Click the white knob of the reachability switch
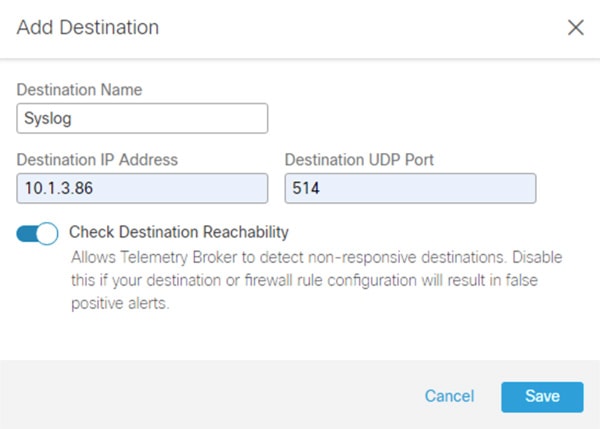Screen dimensions: 600x429 point(47,233)
